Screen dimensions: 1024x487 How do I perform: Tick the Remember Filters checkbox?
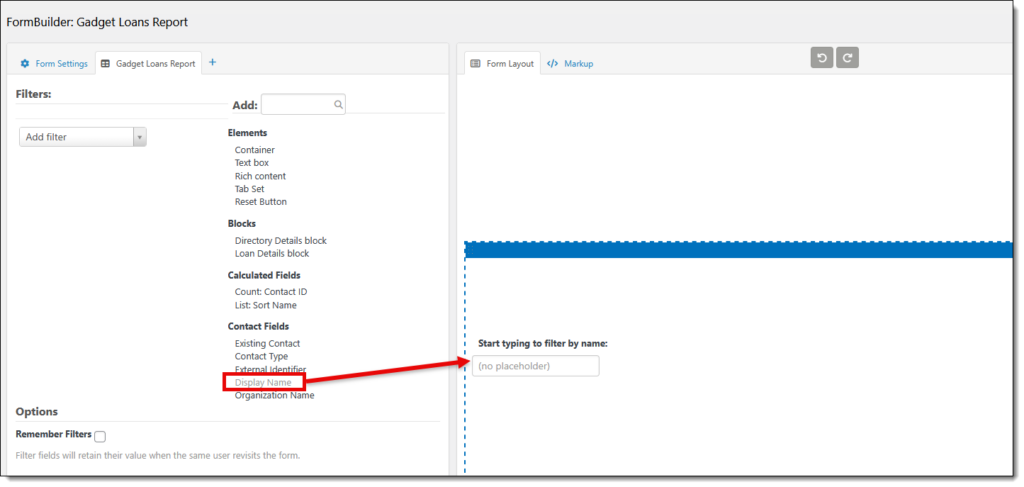point(100,437)
